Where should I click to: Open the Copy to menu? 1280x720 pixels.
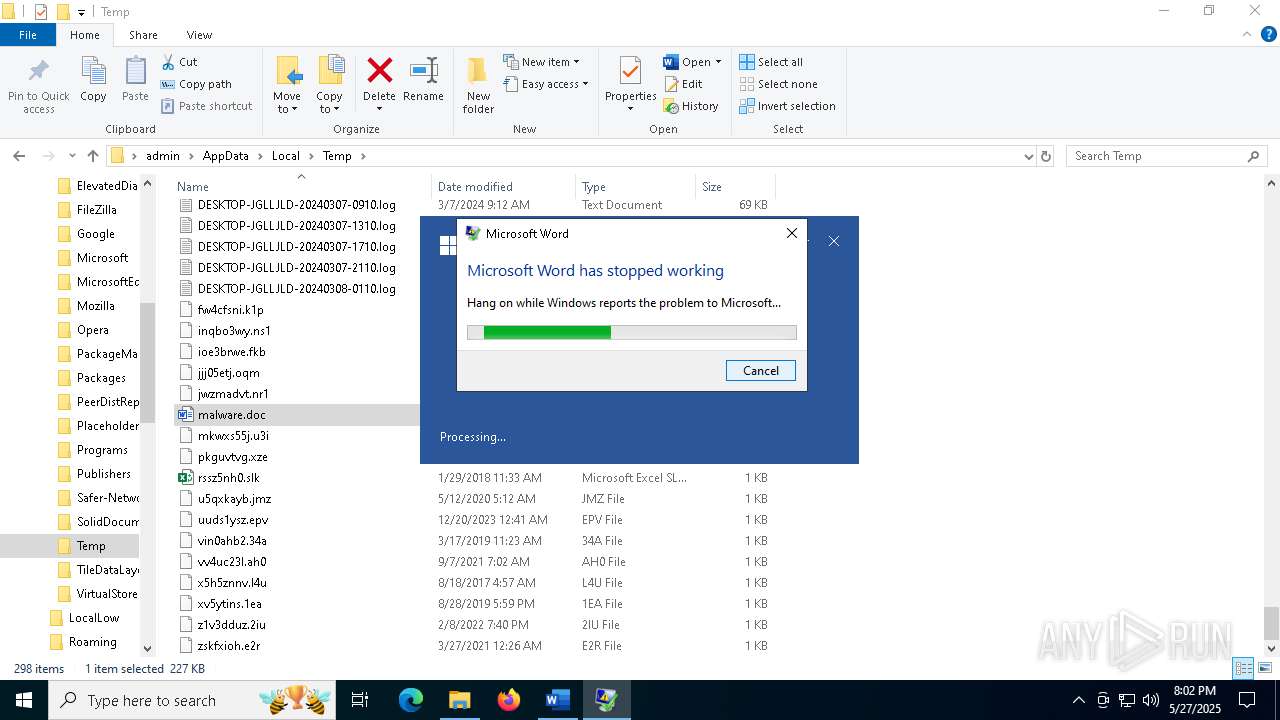[330, 85]
